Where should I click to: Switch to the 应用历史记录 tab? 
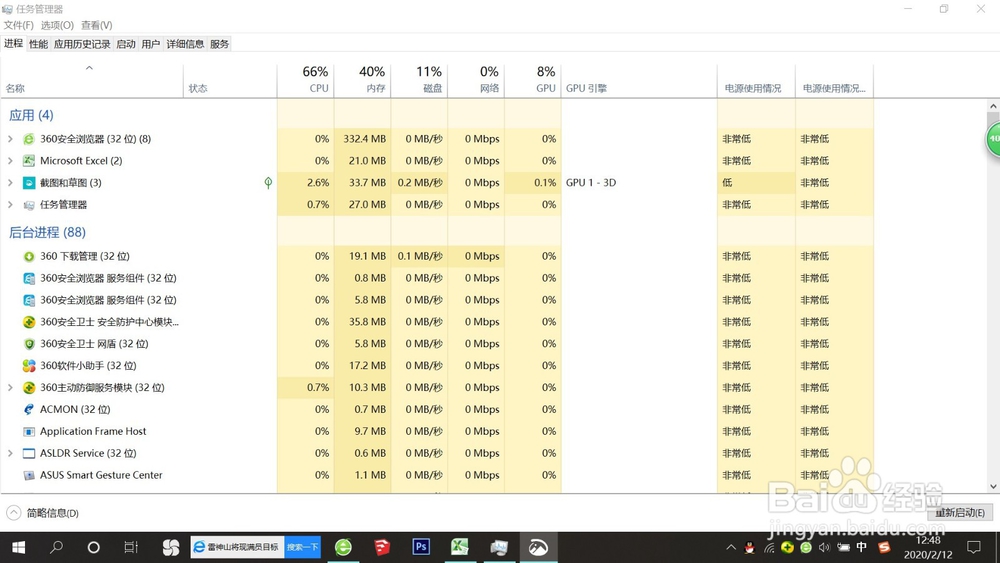pyautogui.click(x=82, y=44)
